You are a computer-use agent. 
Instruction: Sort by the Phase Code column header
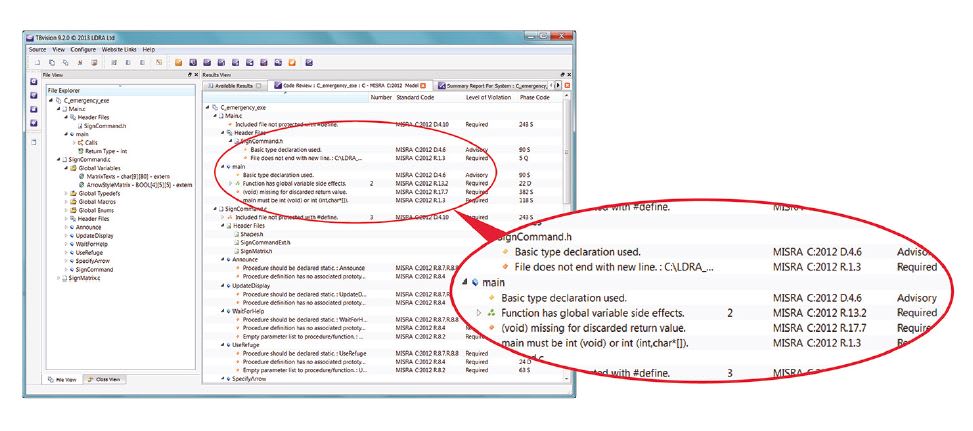point(534,97)
